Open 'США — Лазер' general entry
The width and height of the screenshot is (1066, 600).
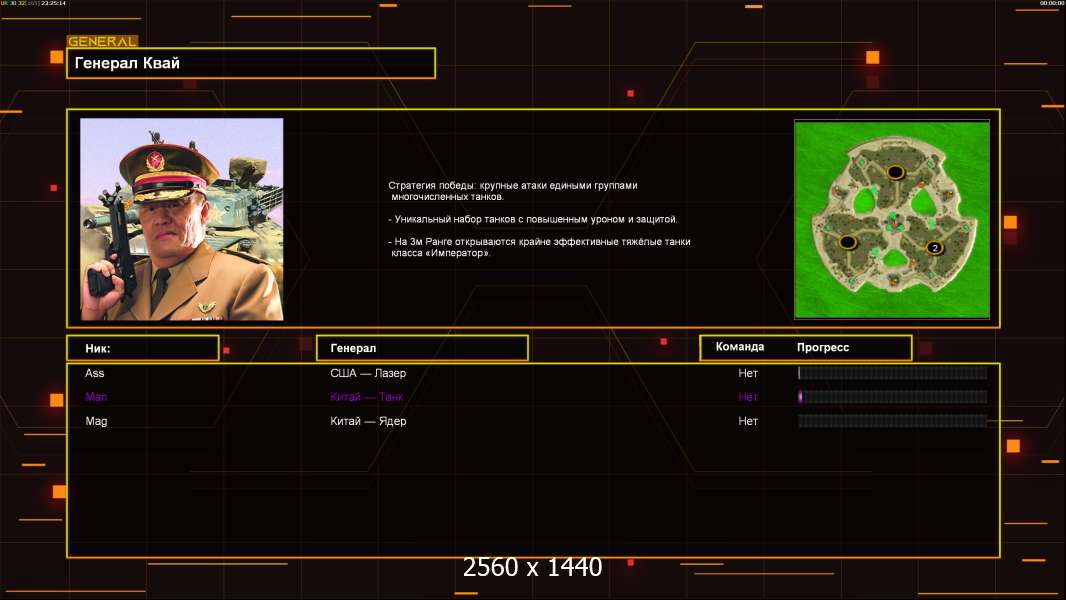click(368, 373)
